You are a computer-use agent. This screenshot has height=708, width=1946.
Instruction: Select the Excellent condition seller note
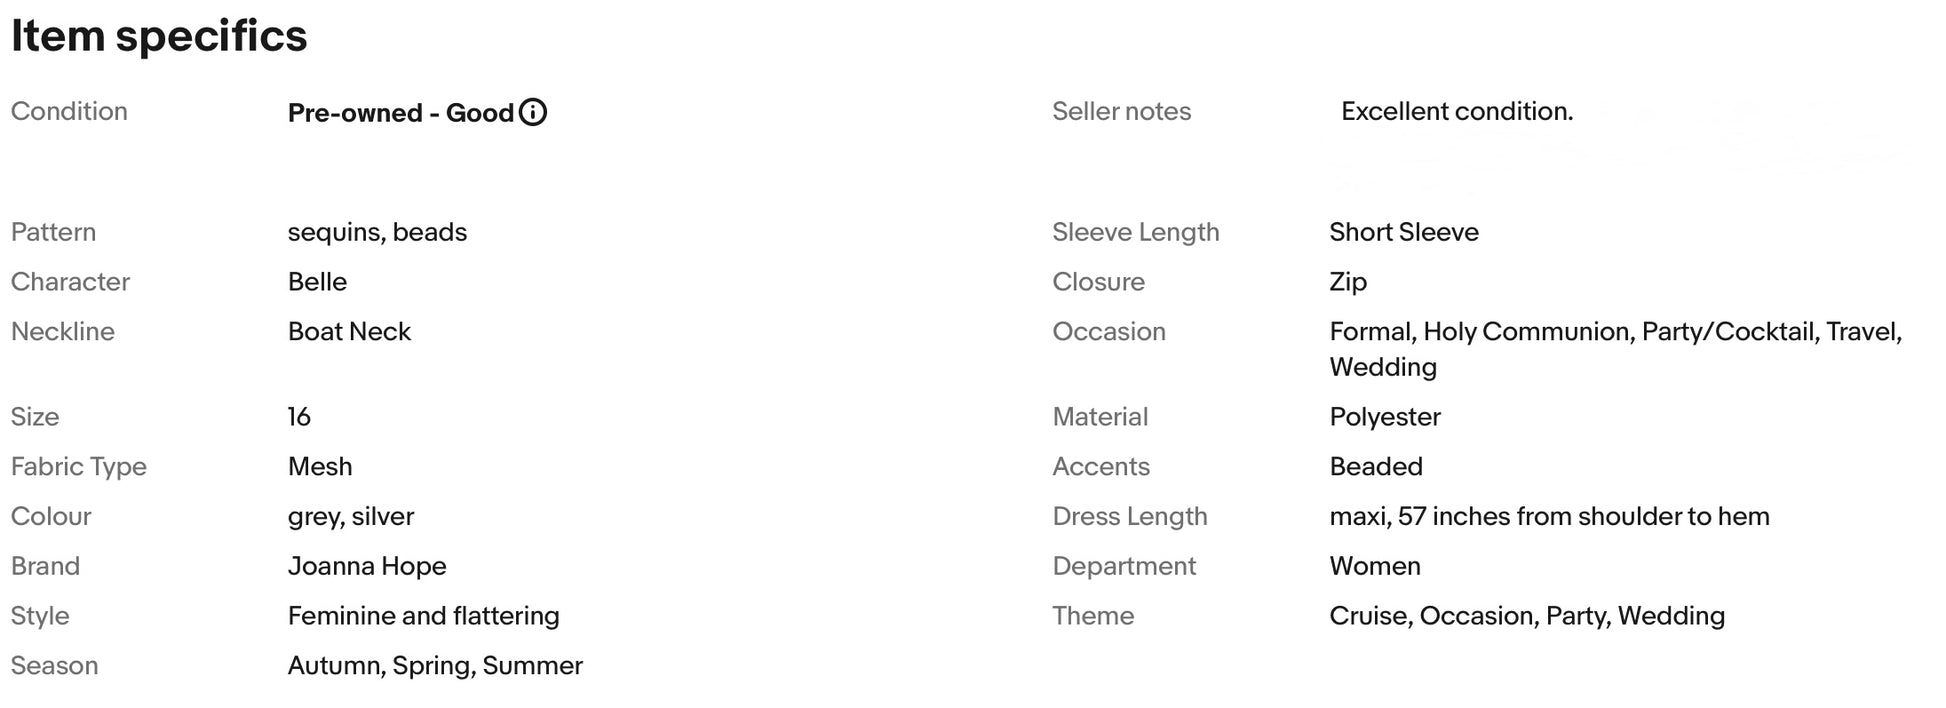(1457, 111)
